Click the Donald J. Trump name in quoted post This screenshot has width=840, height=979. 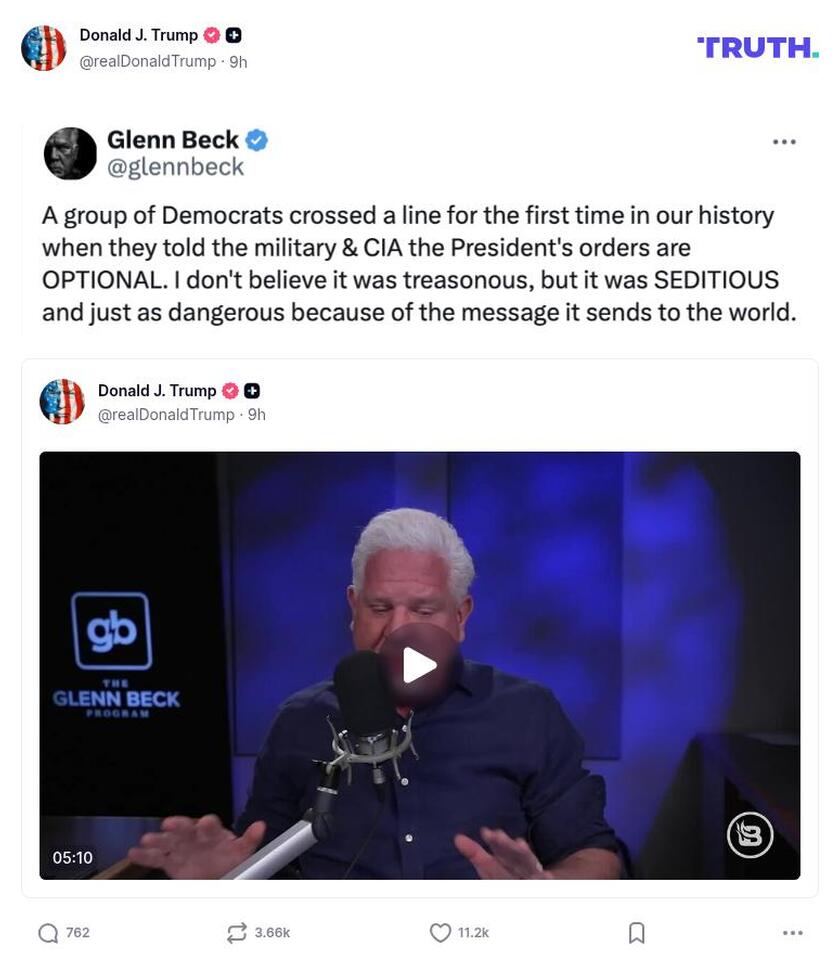tap(157, 391)
